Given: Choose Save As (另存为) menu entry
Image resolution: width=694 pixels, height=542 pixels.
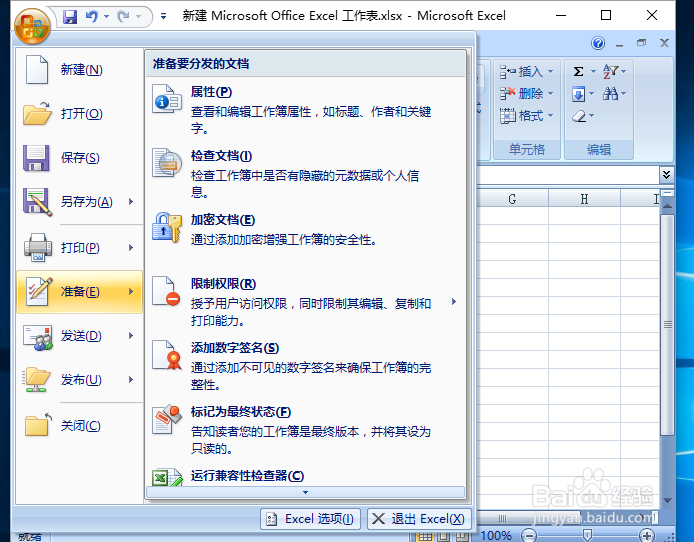Looking at the screenshot, I should click(80, 202).
